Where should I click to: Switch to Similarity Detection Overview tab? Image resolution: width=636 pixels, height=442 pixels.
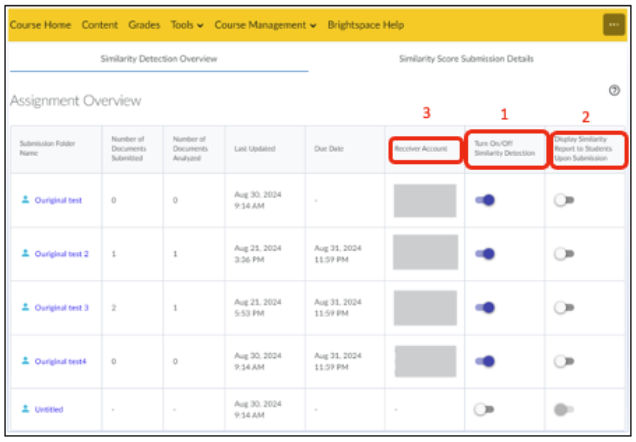[159, 59]
